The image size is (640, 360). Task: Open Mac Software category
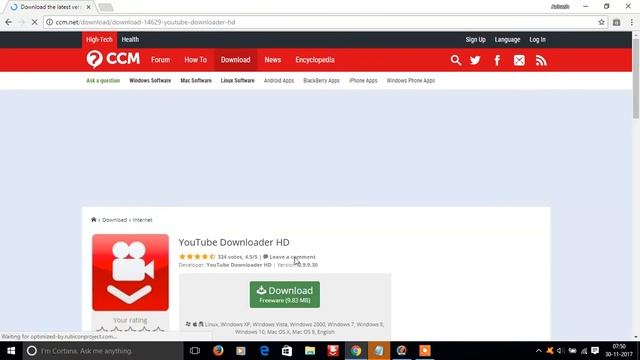click(196, 80)
